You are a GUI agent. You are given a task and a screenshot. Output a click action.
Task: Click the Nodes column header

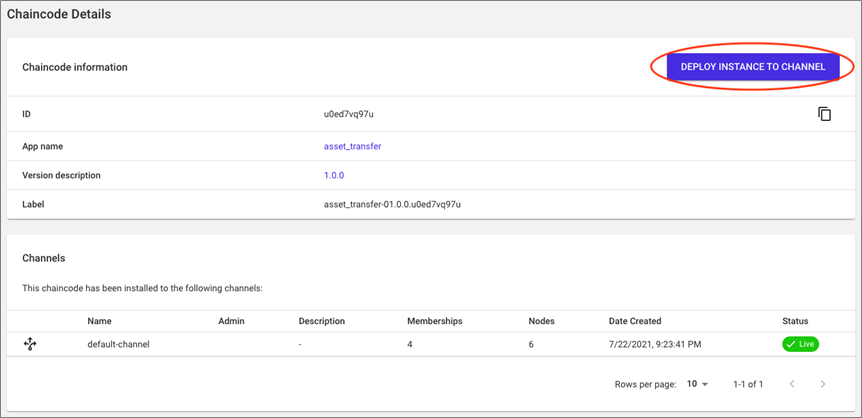click(x=541, y=321)
